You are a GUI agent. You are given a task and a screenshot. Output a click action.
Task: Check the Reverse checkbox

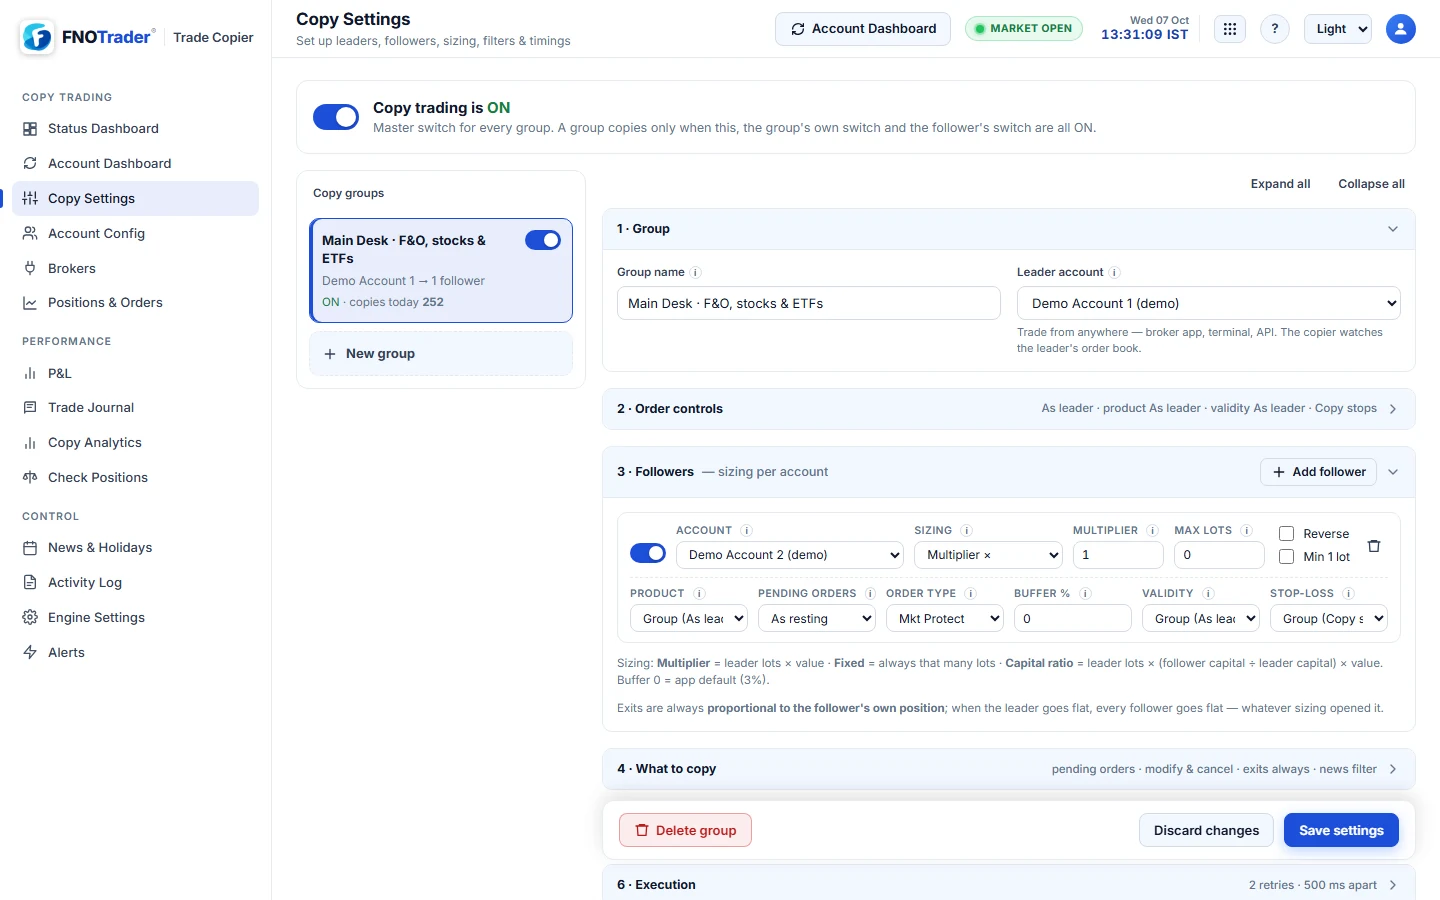pos(1287,534)
